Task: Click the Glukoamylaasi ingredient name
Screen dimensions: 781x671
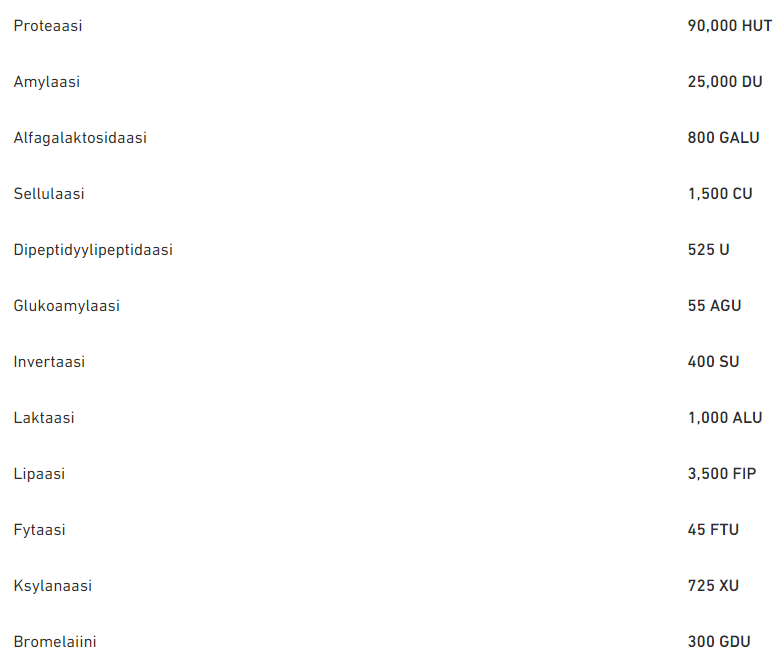Action: [x=67, y=306]
